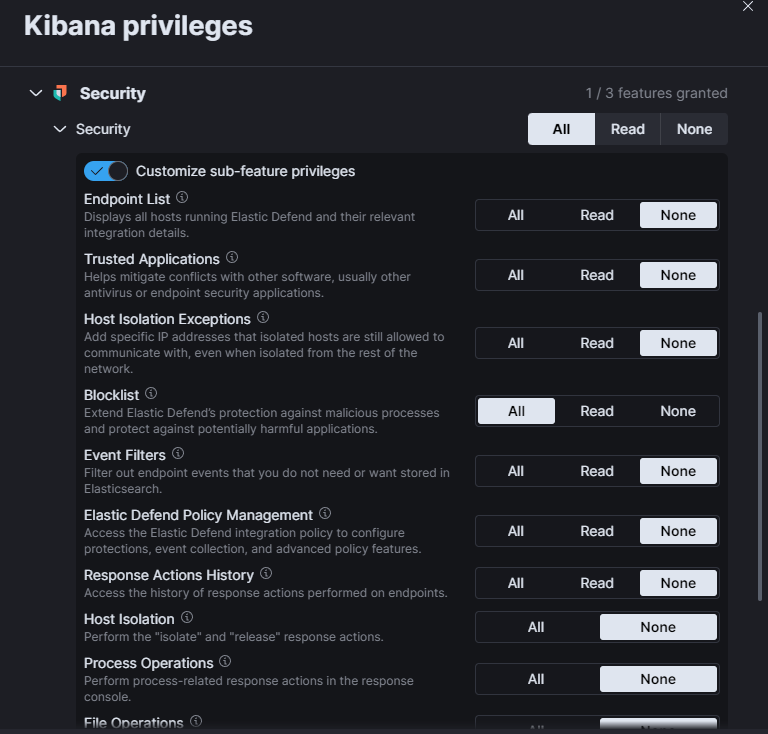Viewport: 768px width, 734px height.
Task: Click info icon next to Process Operations
Action: (x=225, y=662)
